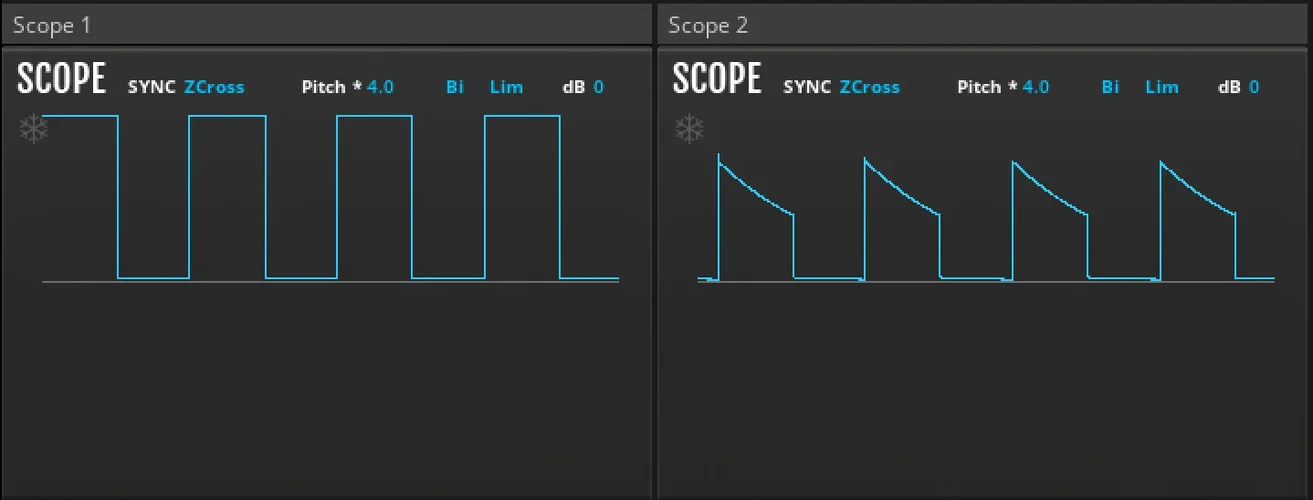Toggle the Bi polarity option in Scope 2
1313x500 pixels.
[1110, 87]
